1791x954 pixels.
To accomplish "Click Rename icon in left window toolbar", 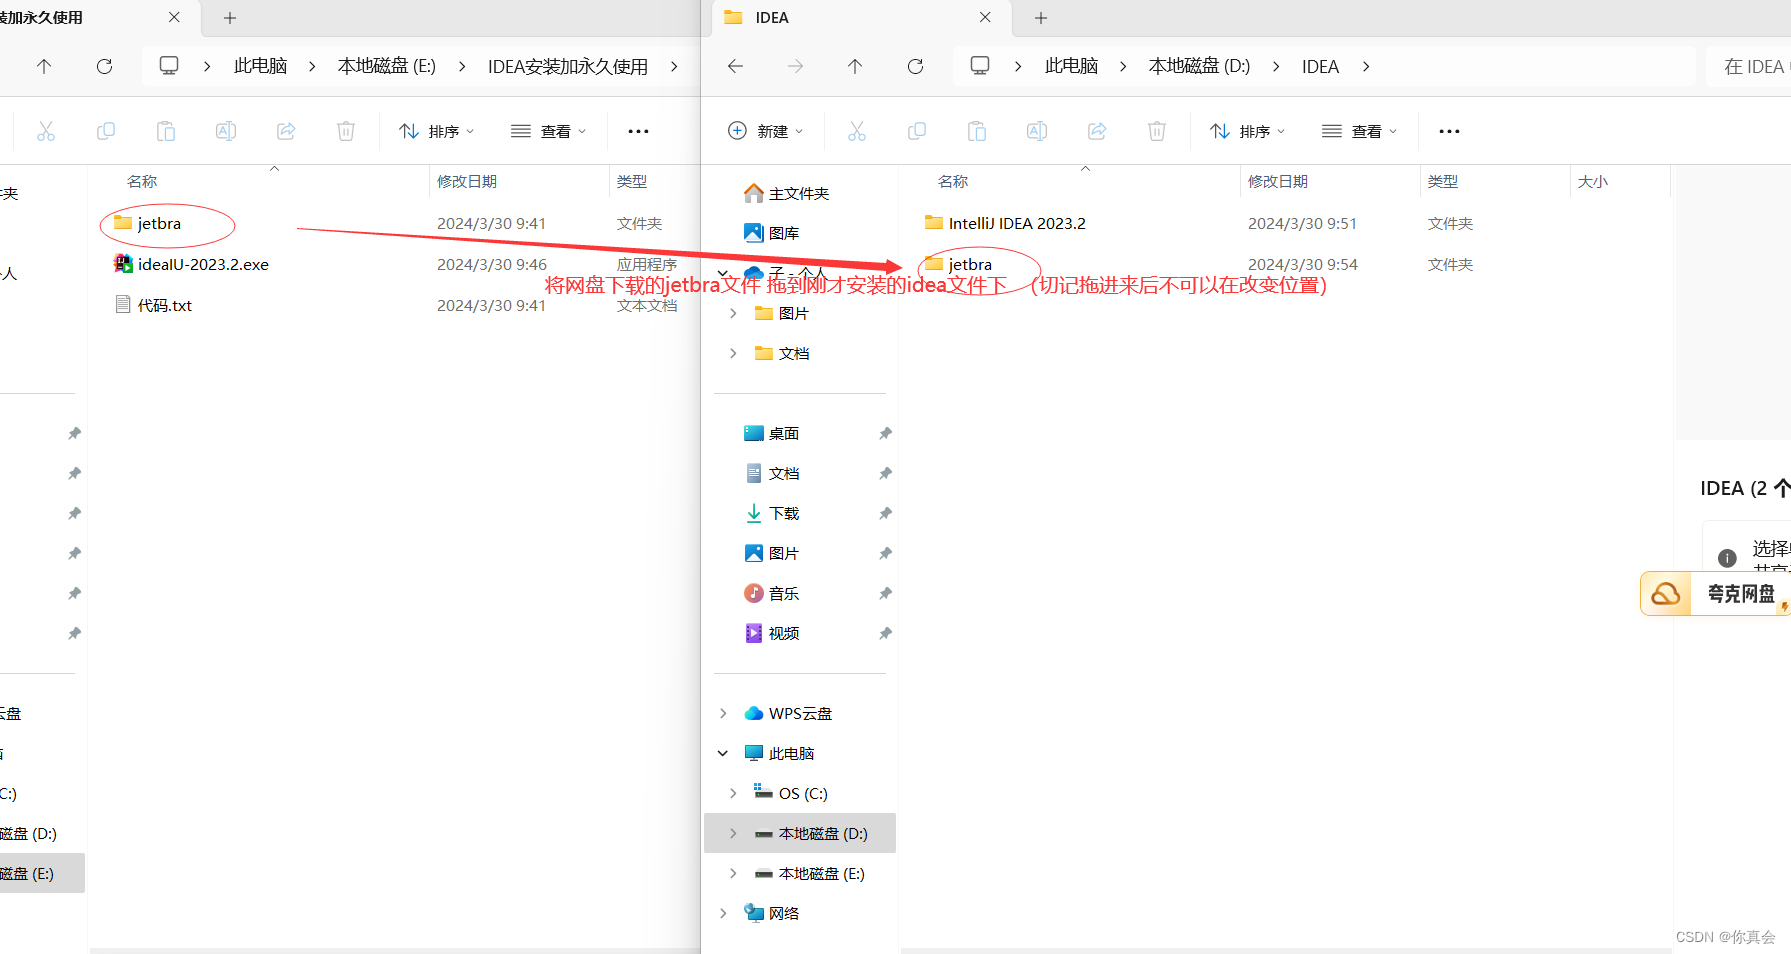I will (x=226, y=131).
